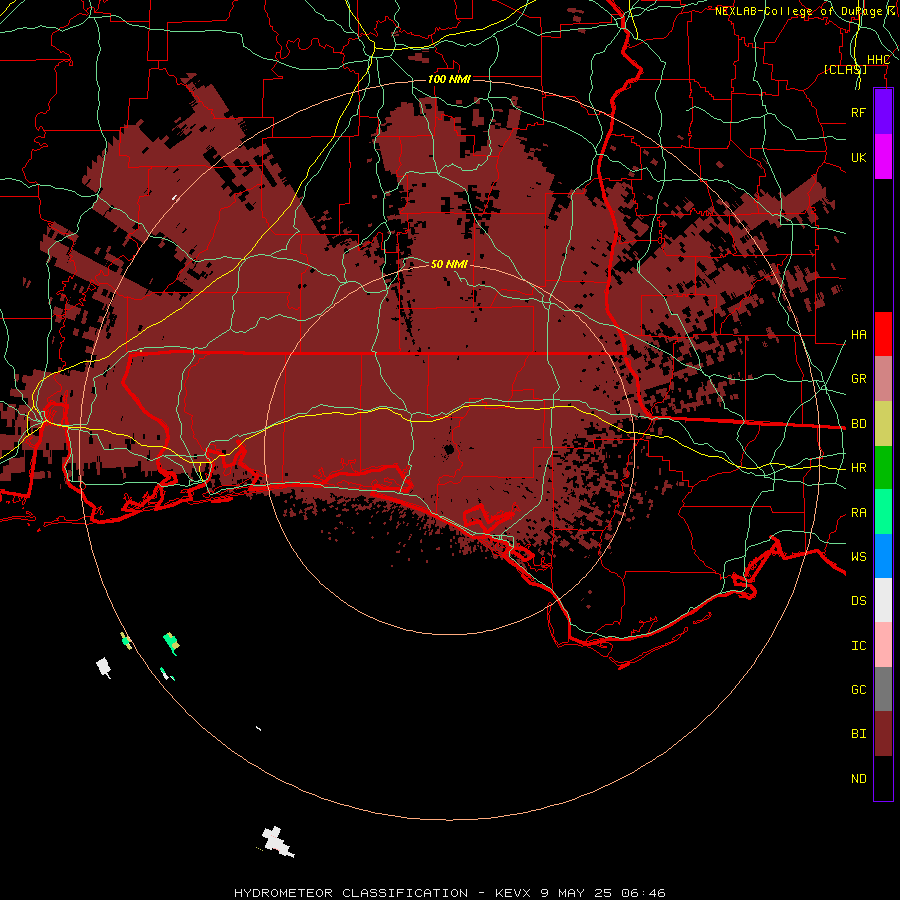900x900 pixels.
Task: Click the HA red legend swatch
Action: [883, 334]
